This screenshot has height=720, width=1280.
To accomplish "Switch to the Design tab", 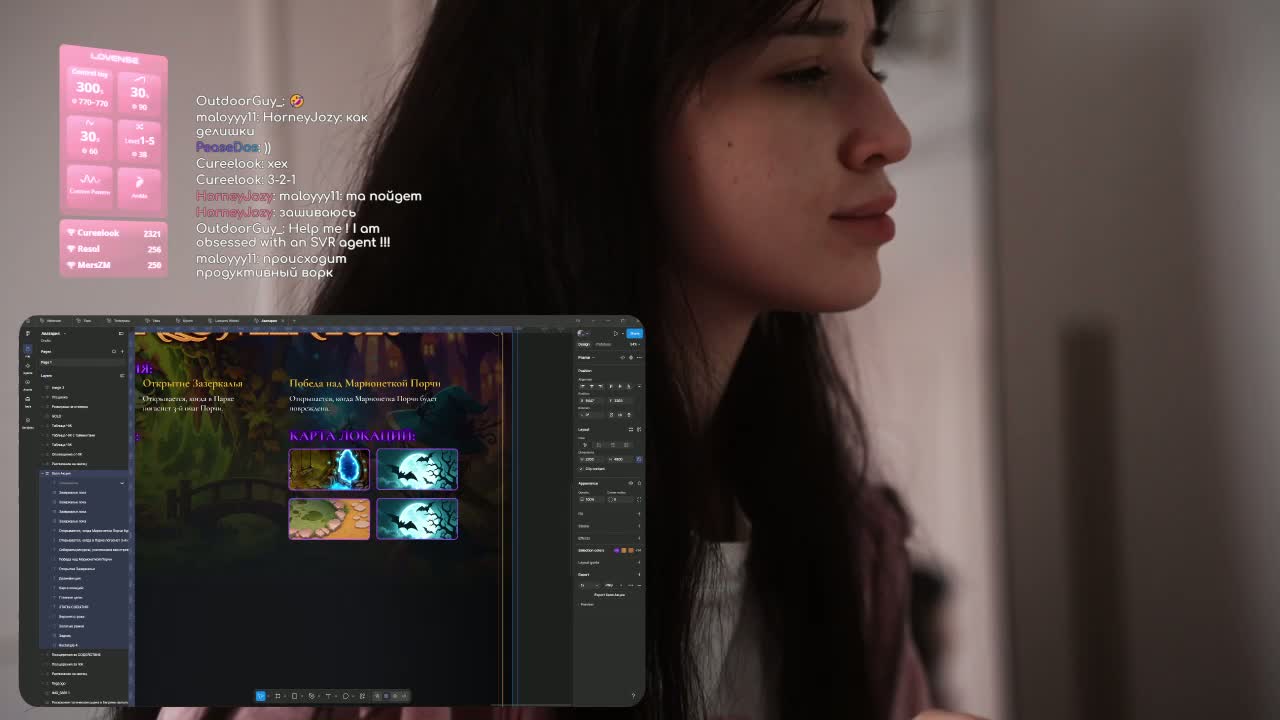I will [x=584, y=344].
